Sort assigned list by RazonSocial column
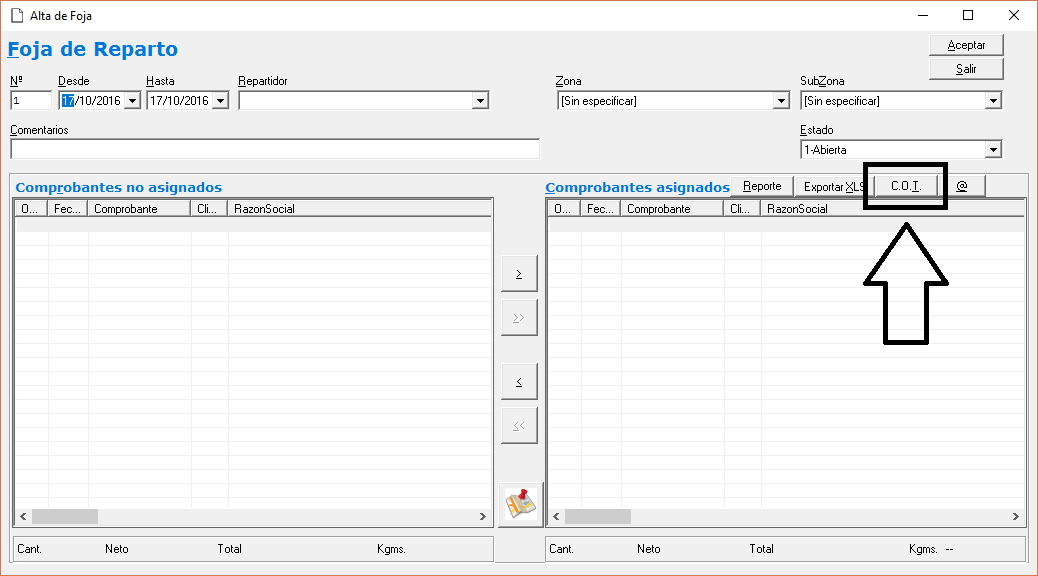 click(890, 209)
